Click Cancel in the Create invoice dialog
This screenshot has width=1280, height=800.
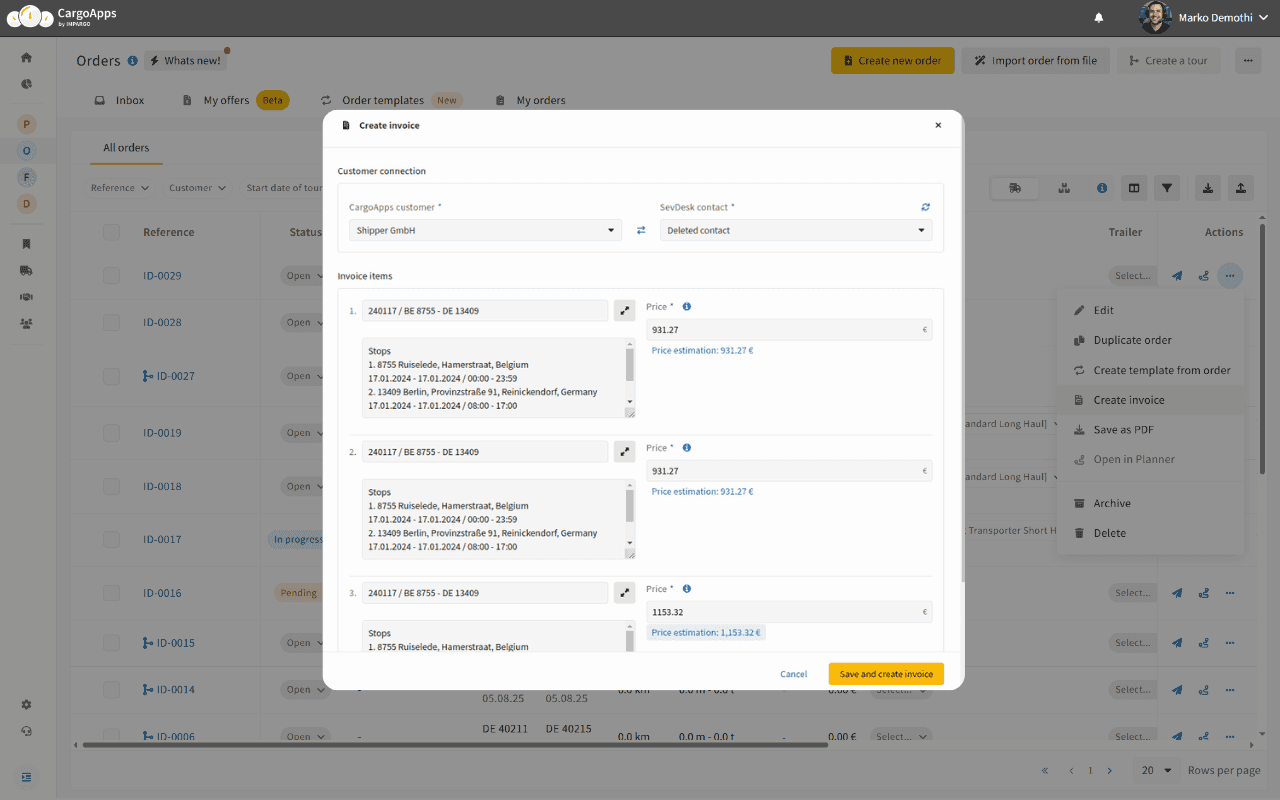[x=793, y=674]
